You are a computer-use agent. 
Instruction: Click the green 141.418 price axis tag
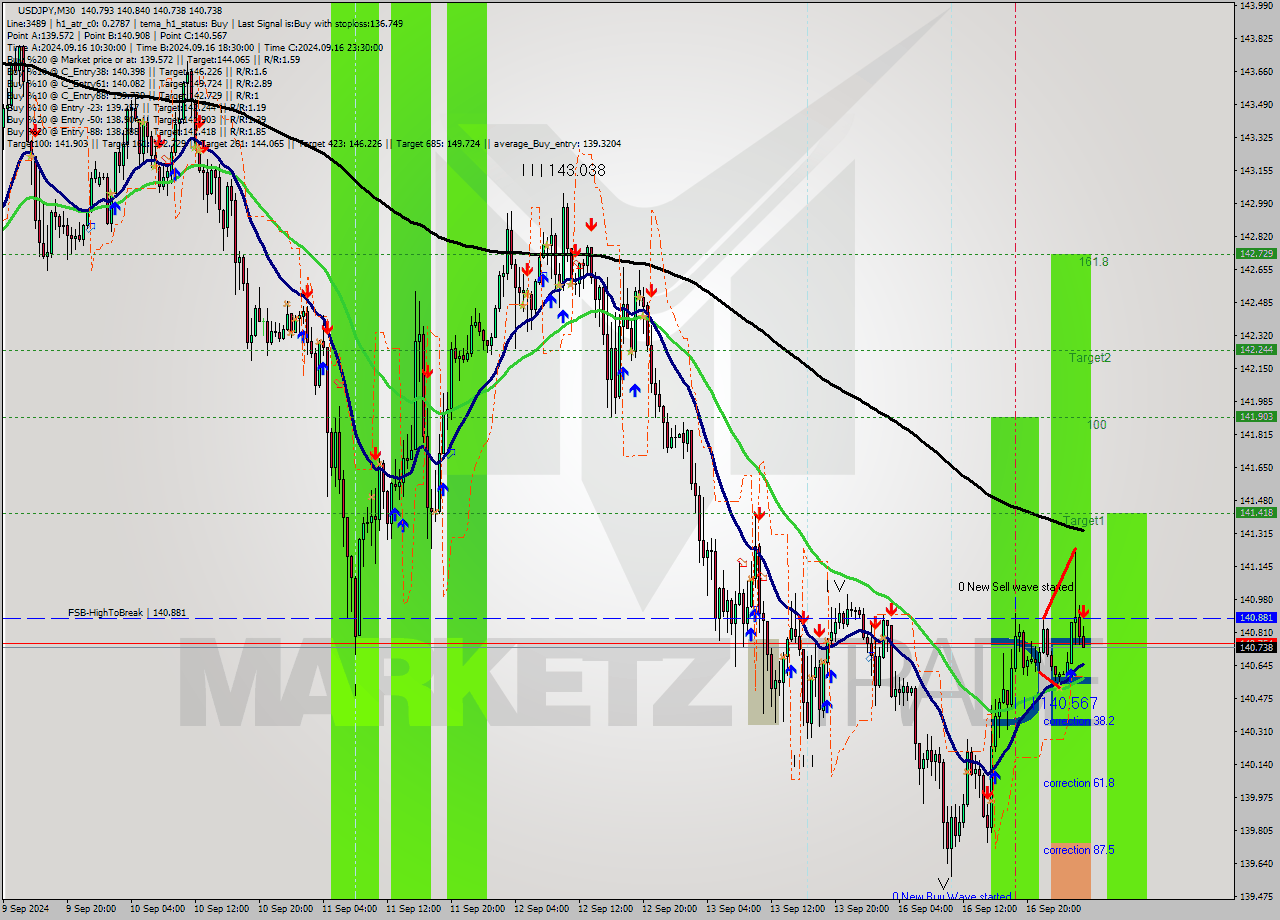pyautogui.click(x=1256, y=513)
